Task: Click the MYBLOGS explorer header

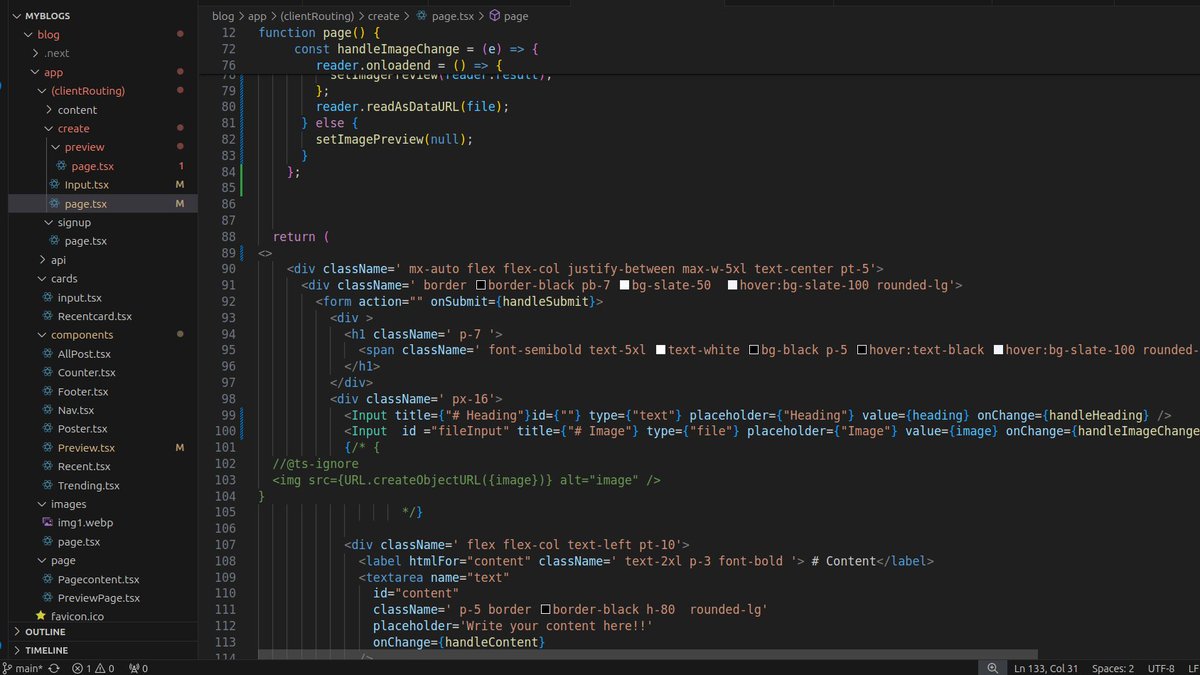Action: (46, 15)
